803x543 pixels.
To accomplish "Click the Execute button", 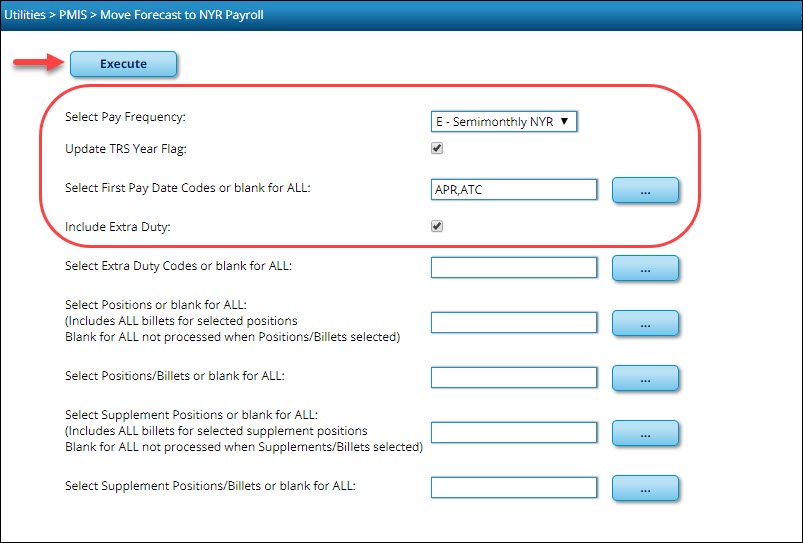I will tap(123, 64).
